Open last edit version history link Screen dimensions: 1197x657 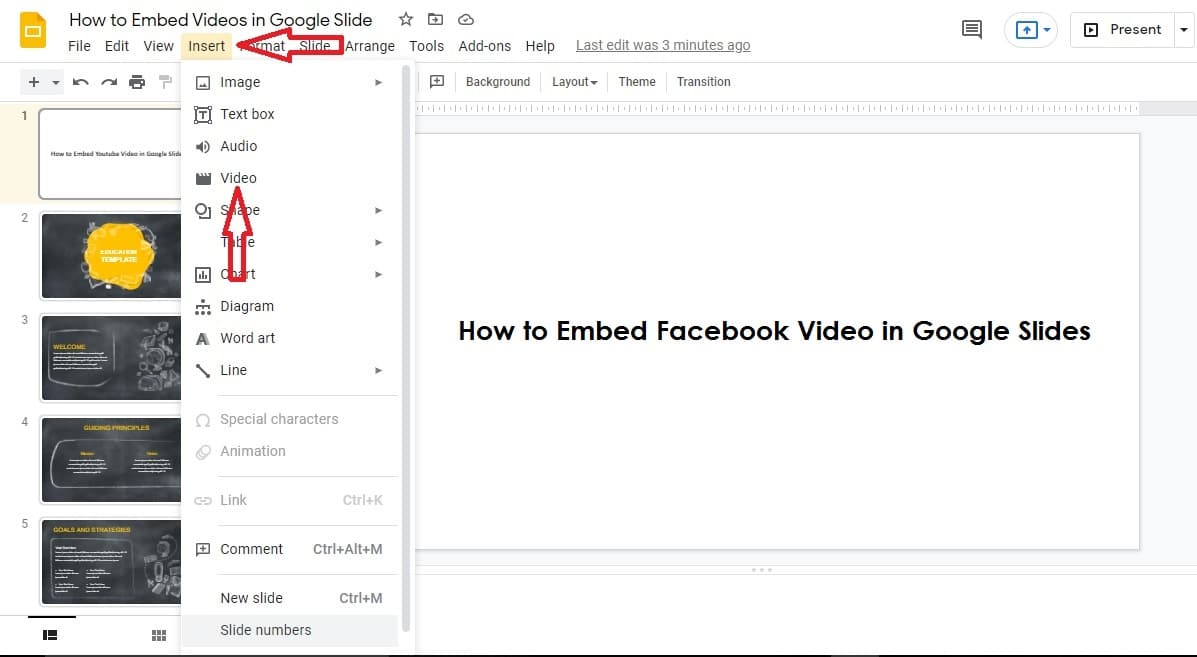(663, 46)
